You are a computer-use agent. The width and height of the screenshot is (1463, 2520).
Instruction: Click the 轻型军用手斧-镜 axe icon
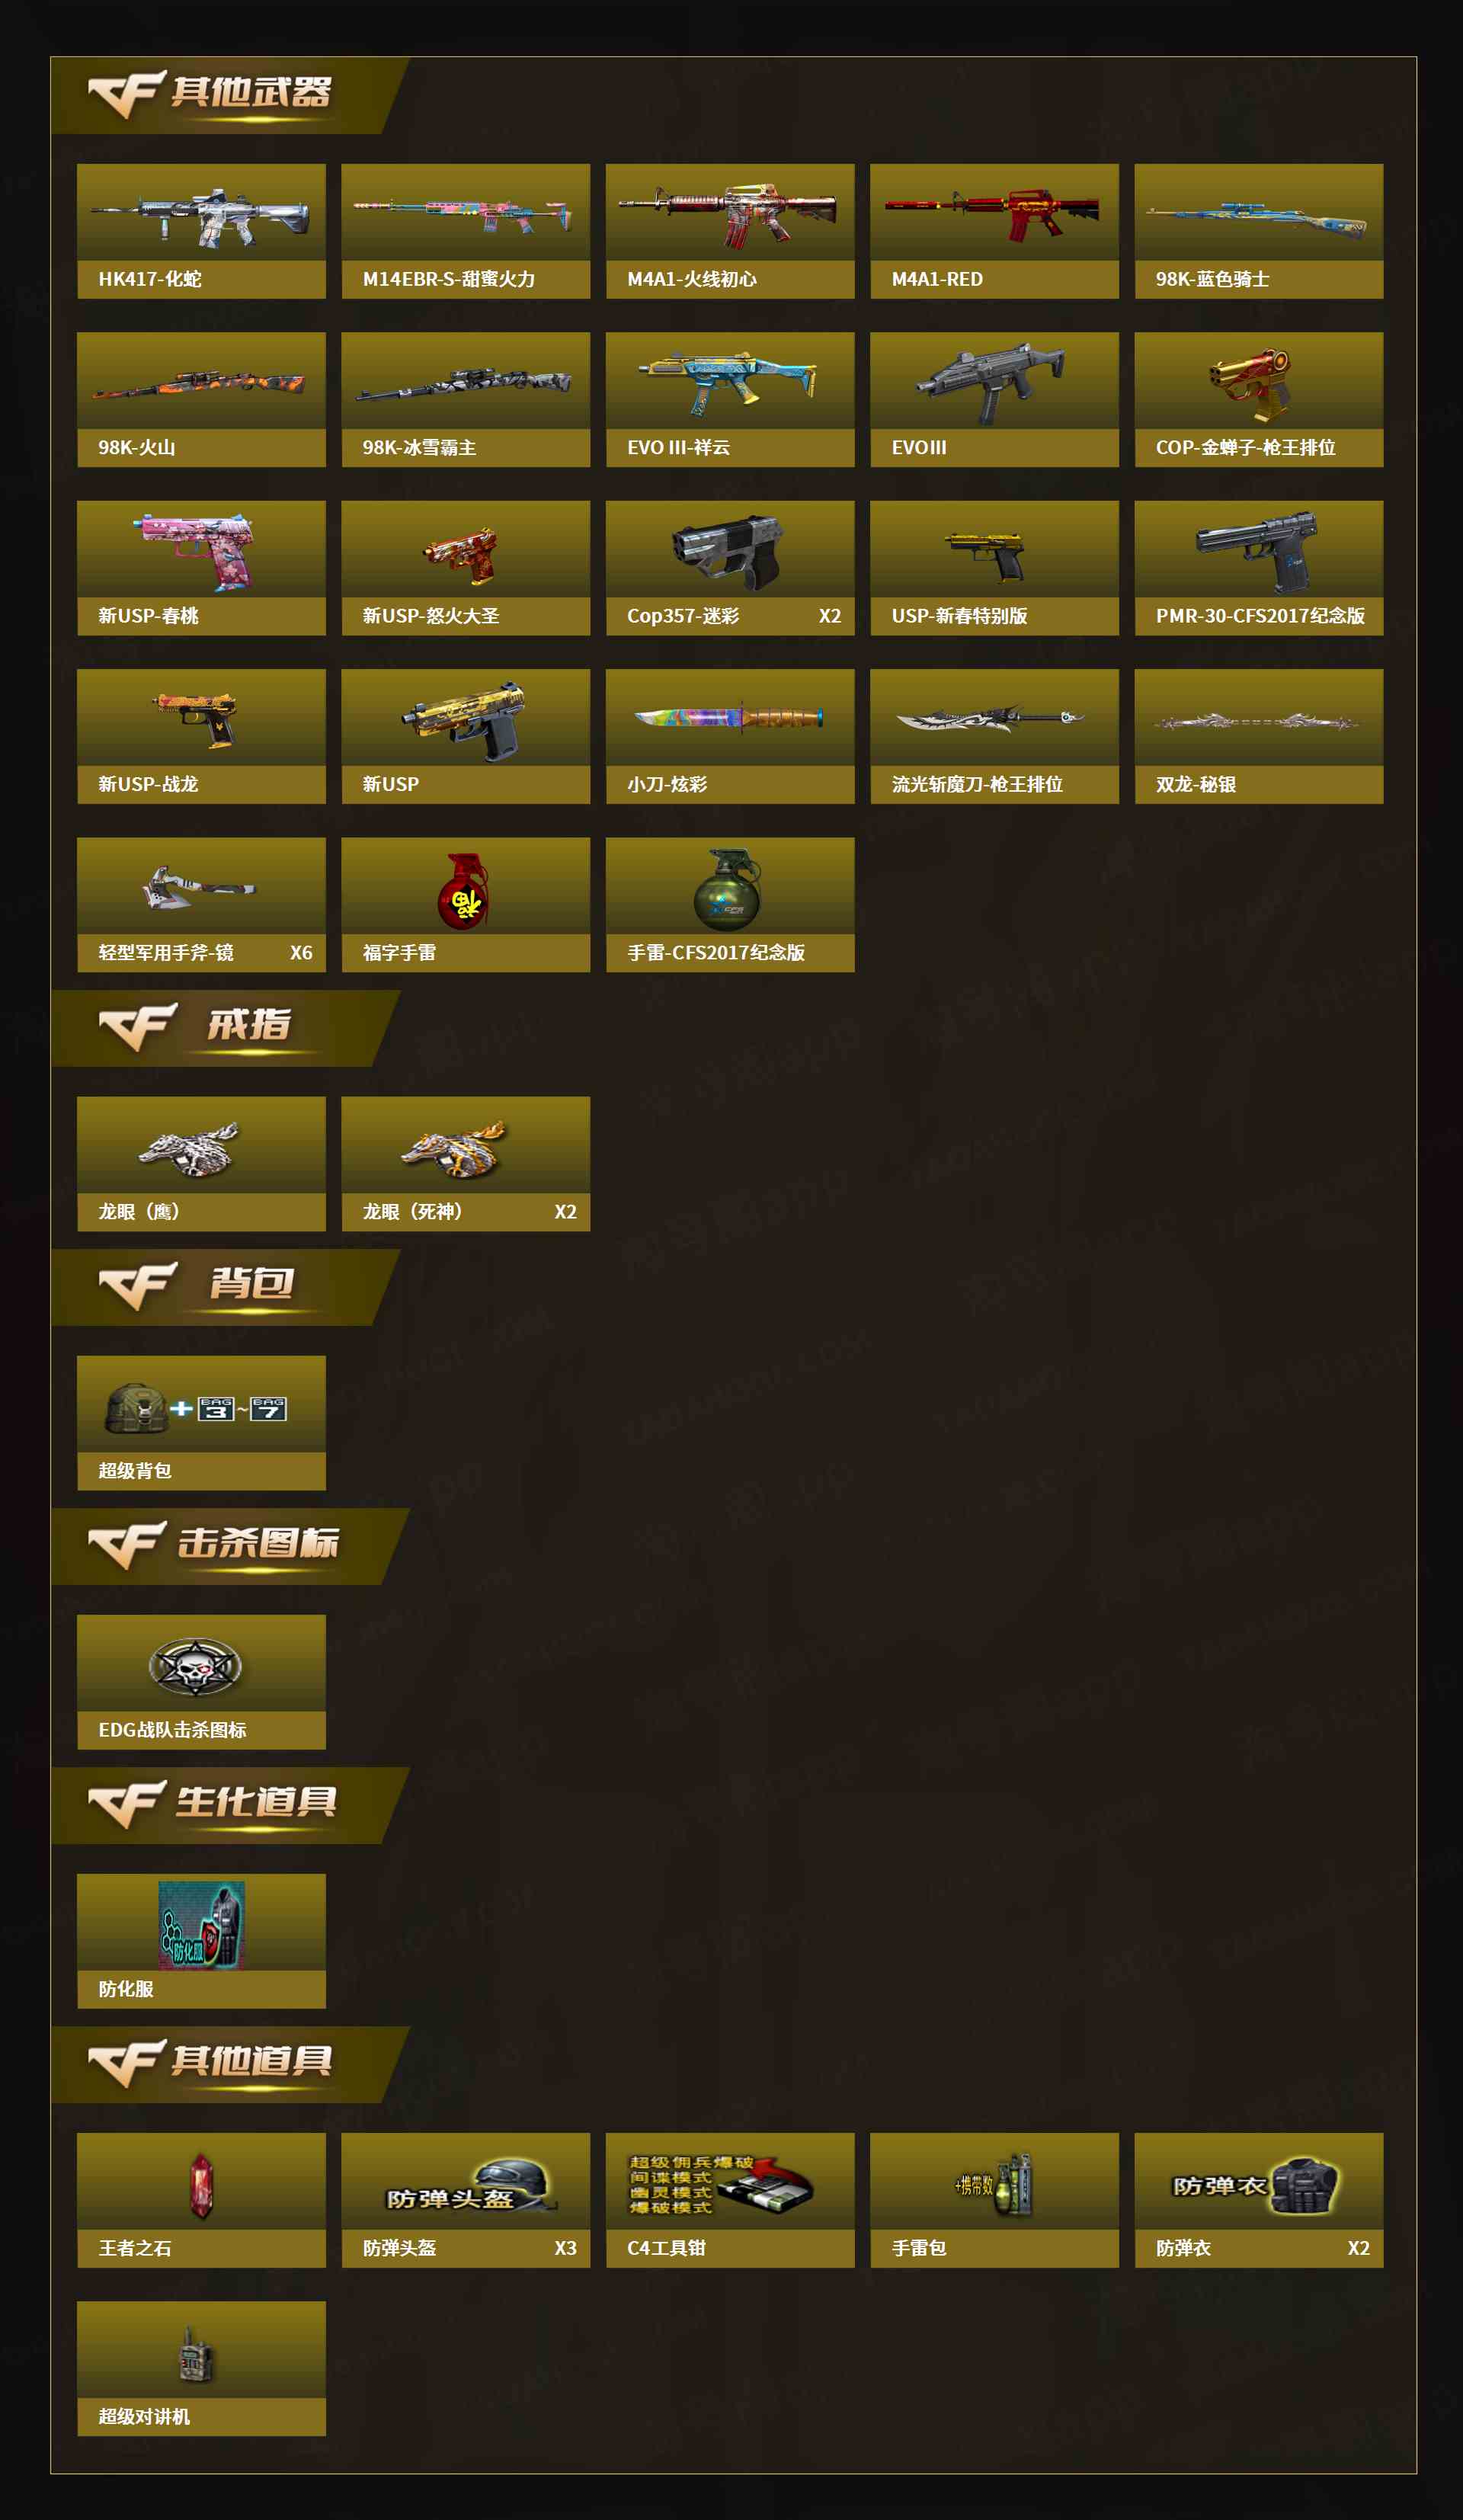(200, 887)
